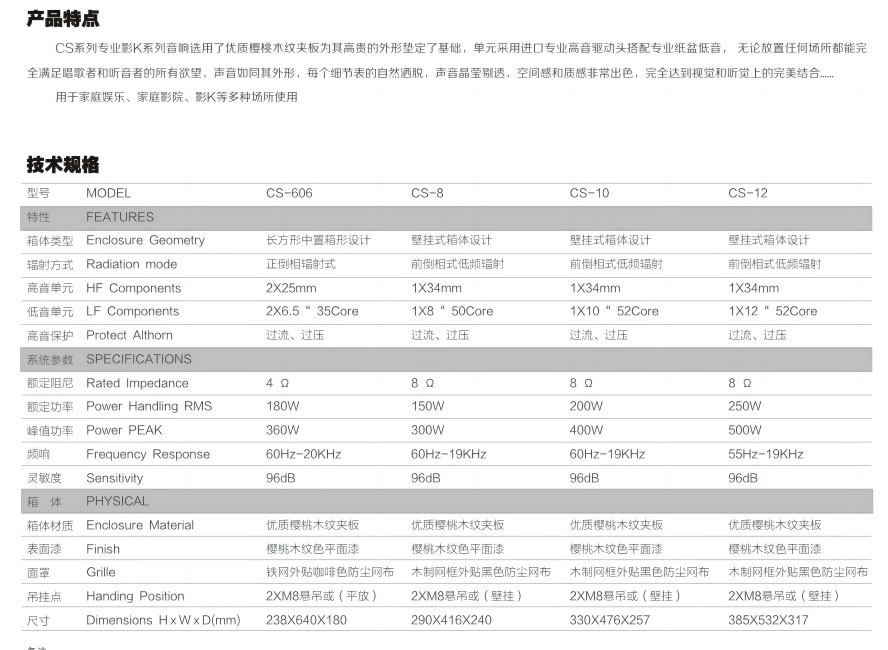Screen dimensions: 888x650
Task: Select the Frequency Response row label
Action: (x=148, y=454)
